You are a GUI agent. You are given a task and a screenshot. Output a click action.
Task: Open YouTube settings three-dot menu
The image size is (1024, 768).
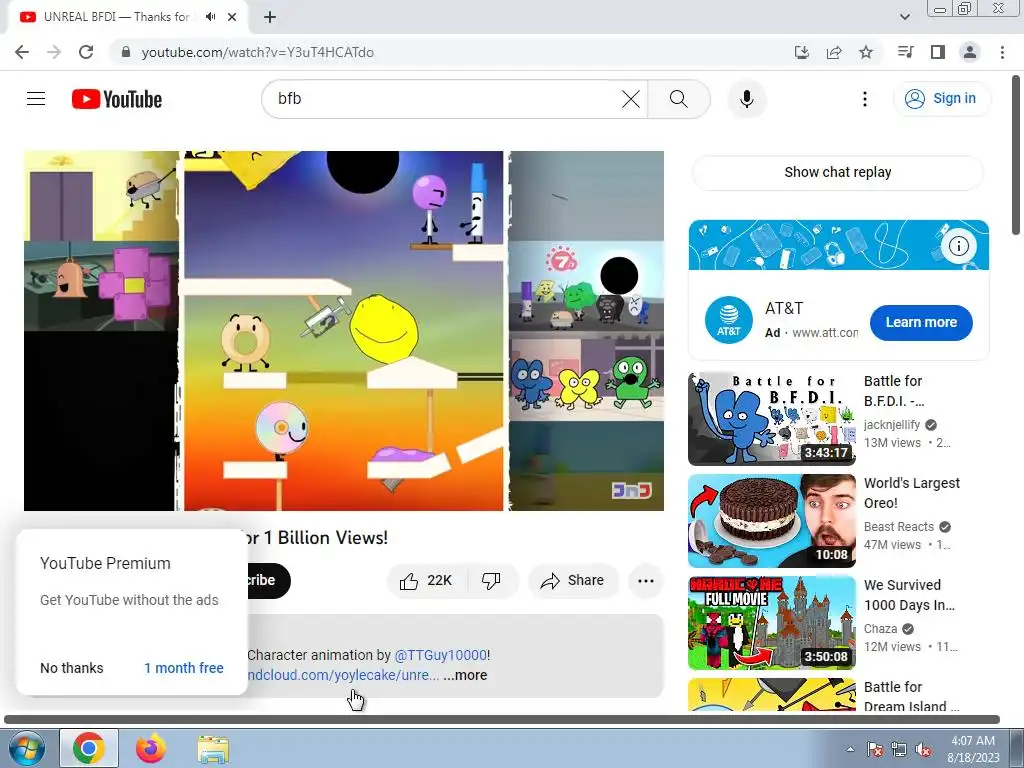[x=865, y=99]
